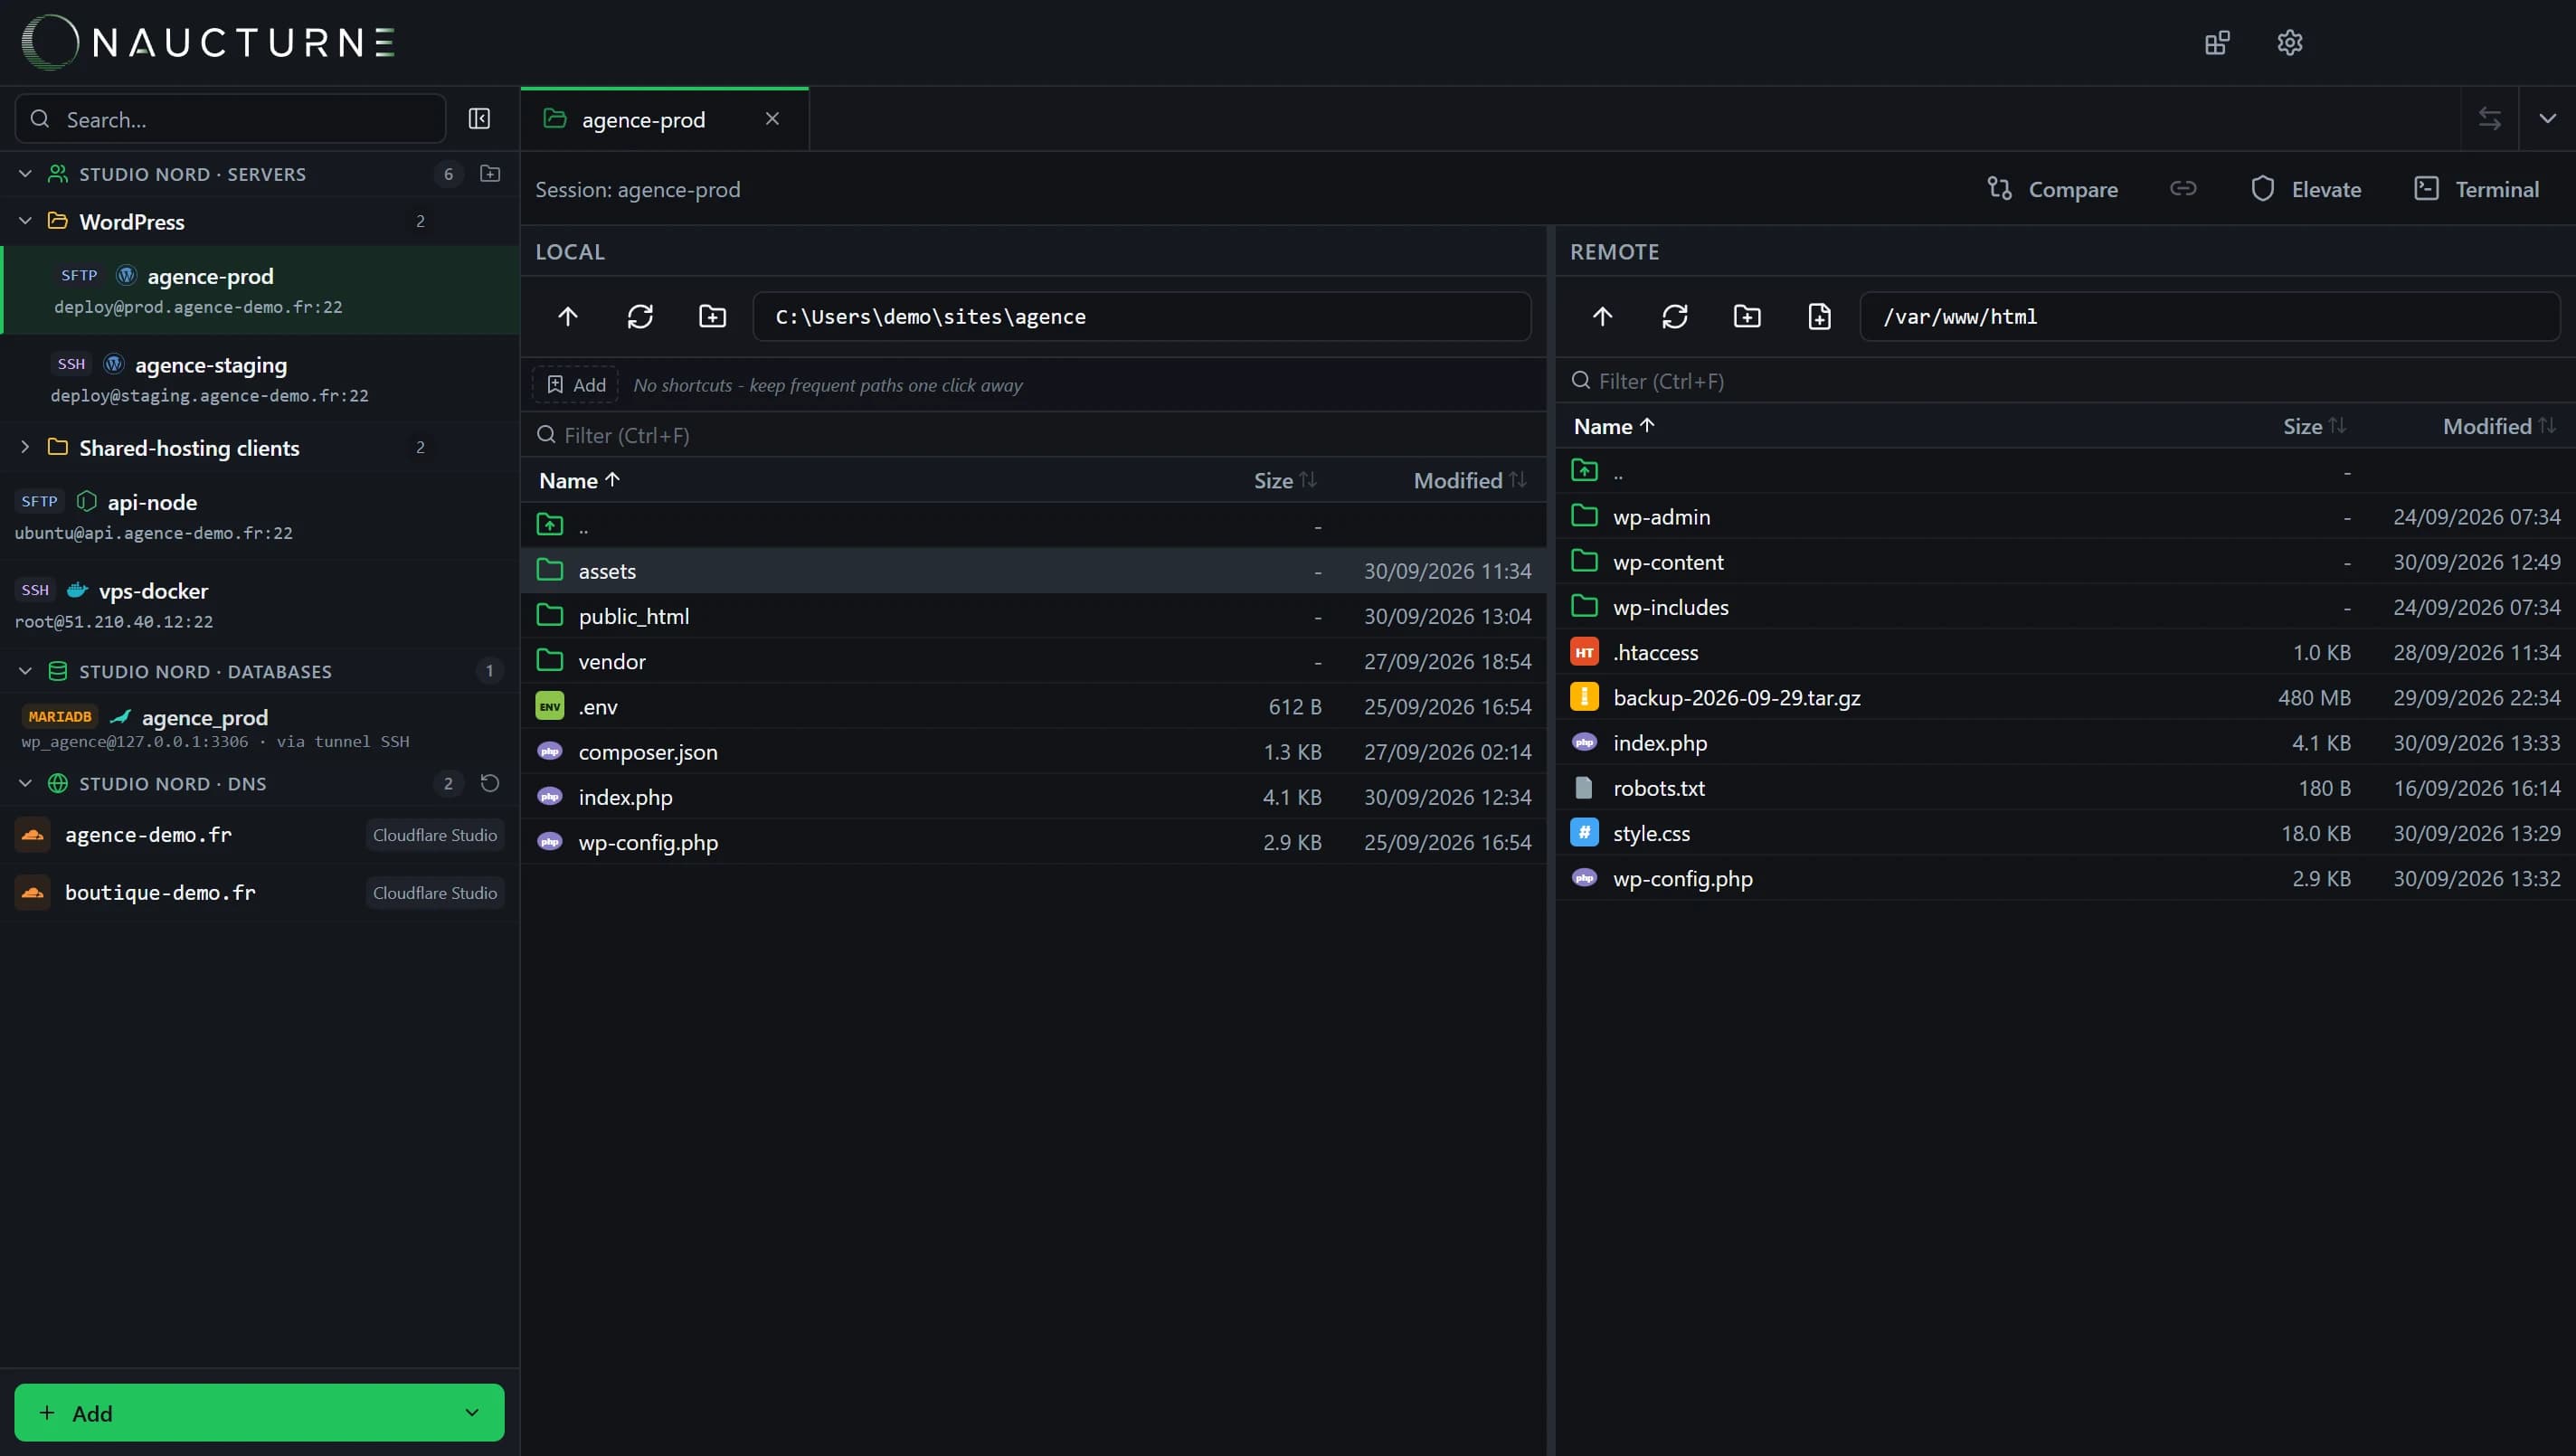This screenshot has height=1456, width=2576.
Task: Select agence-prod SFTP connection
Action: pyautogui.click(x=260, y=290)
